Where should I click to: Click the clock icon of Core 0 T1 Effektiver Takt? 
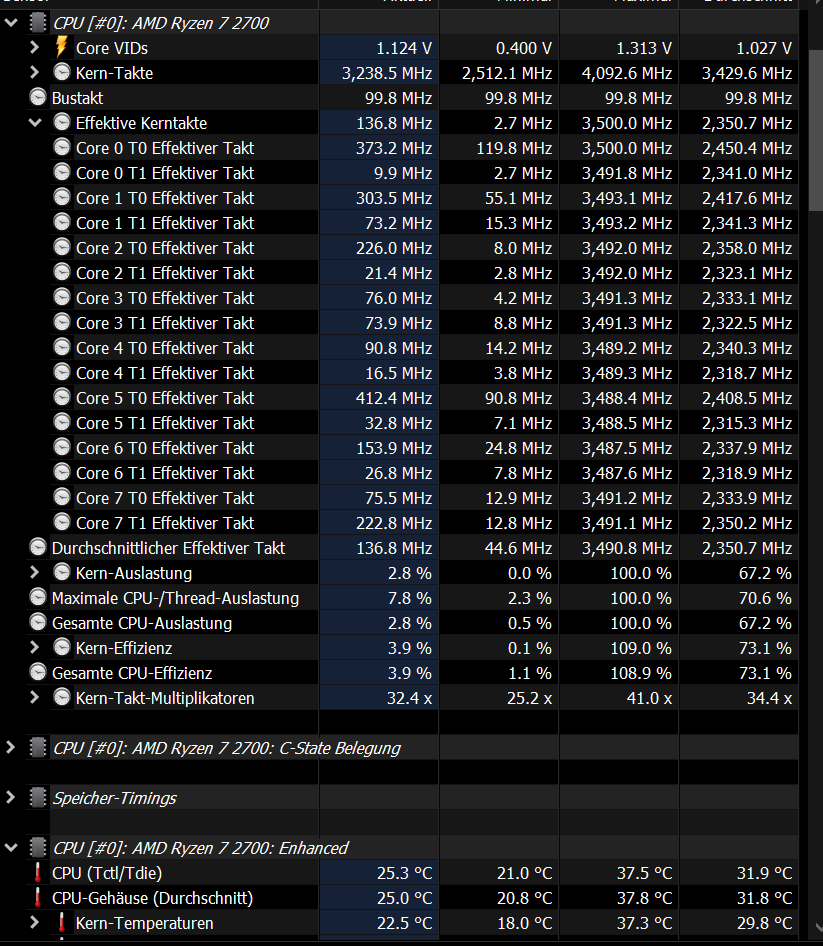[62, 173]
